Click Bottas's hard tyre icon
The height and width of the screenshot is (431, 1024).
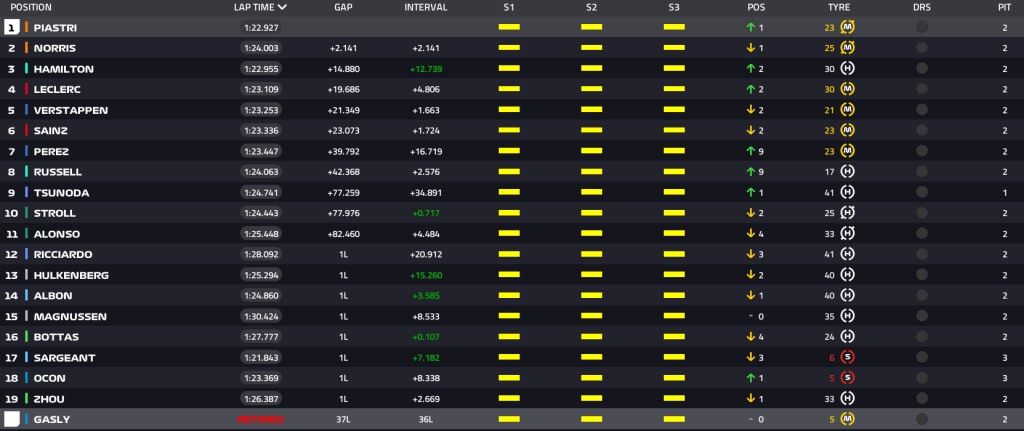pos(848,337)
